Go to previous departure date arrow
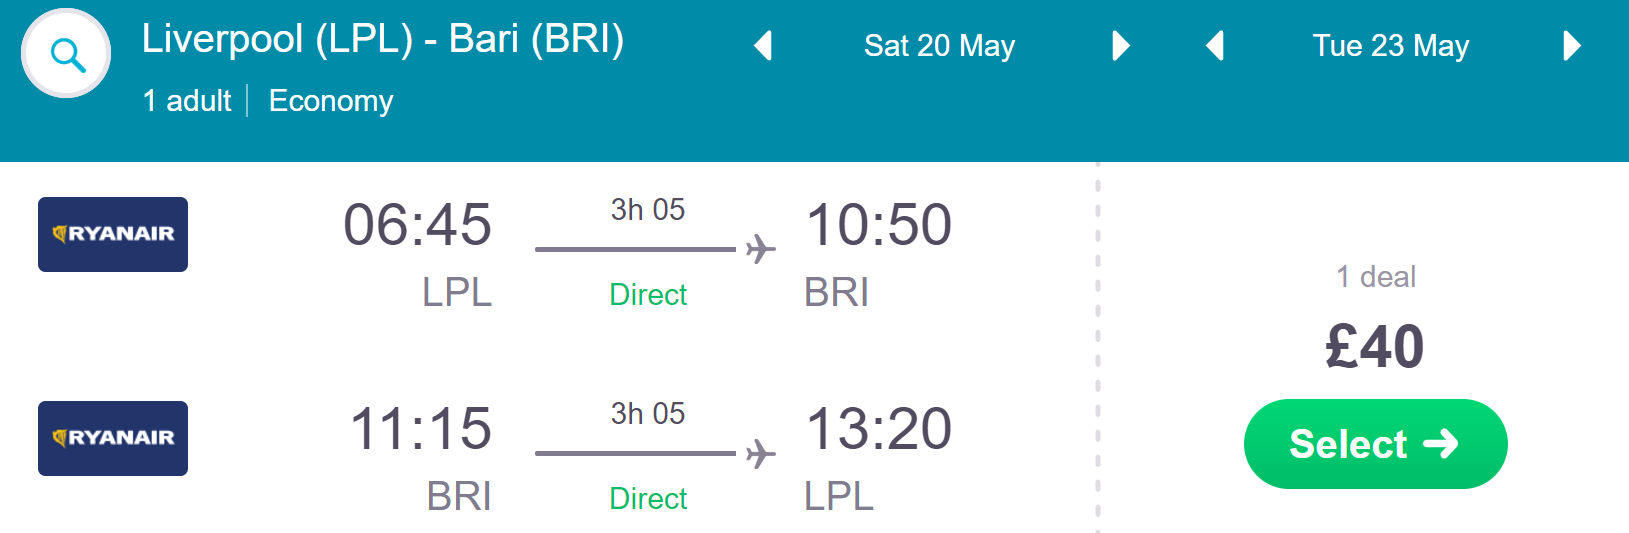This screenshot has height=533, width=1629. [763, 46]
